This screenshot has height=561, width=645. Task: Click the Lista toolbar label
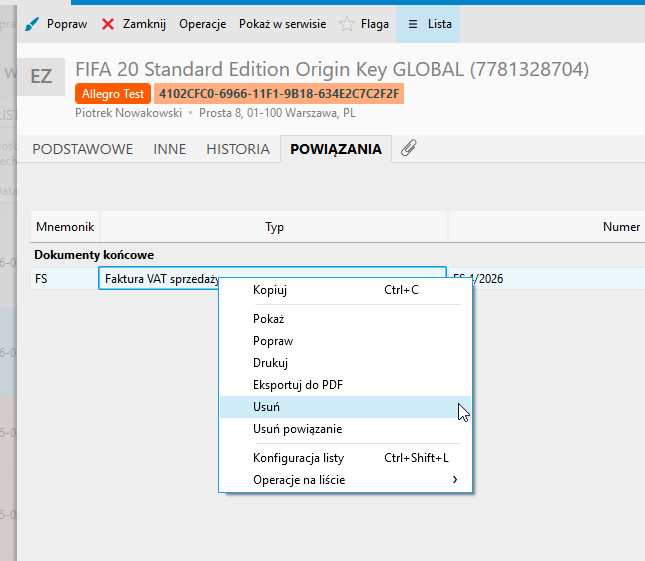(x=439, y=24)
